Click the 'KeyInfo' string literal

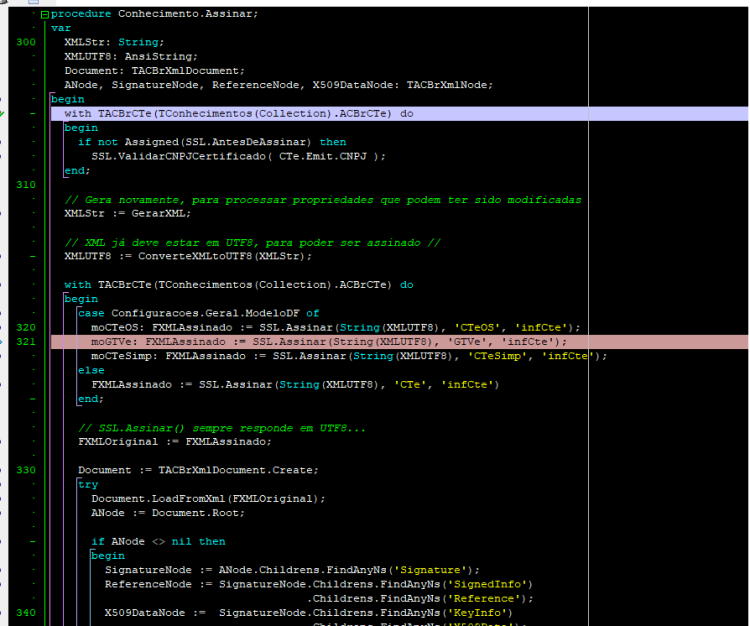point(477,613)
